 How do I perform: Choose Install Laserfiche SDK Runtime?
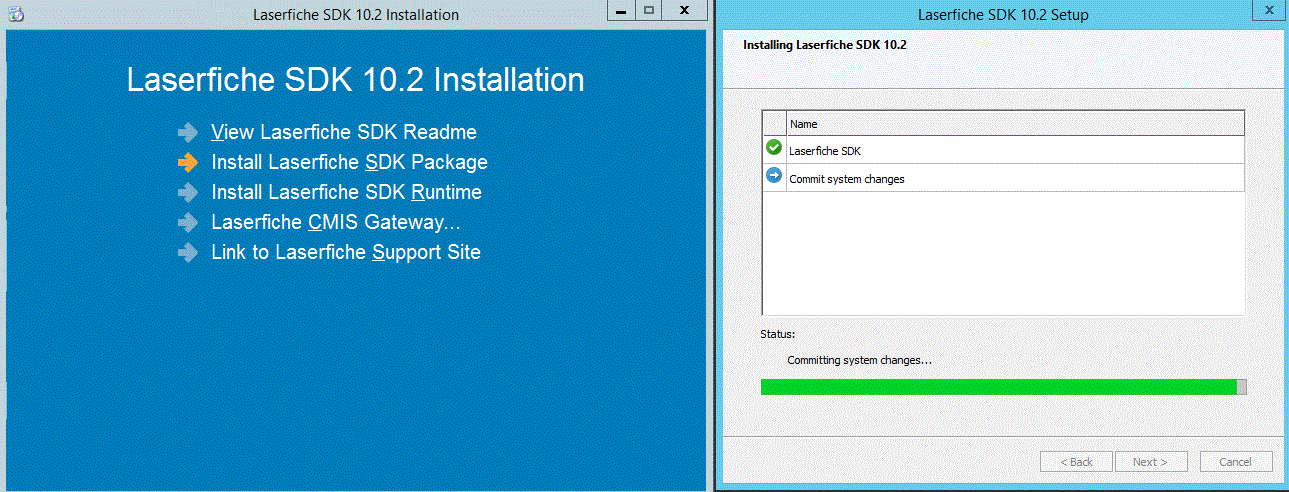346,192
